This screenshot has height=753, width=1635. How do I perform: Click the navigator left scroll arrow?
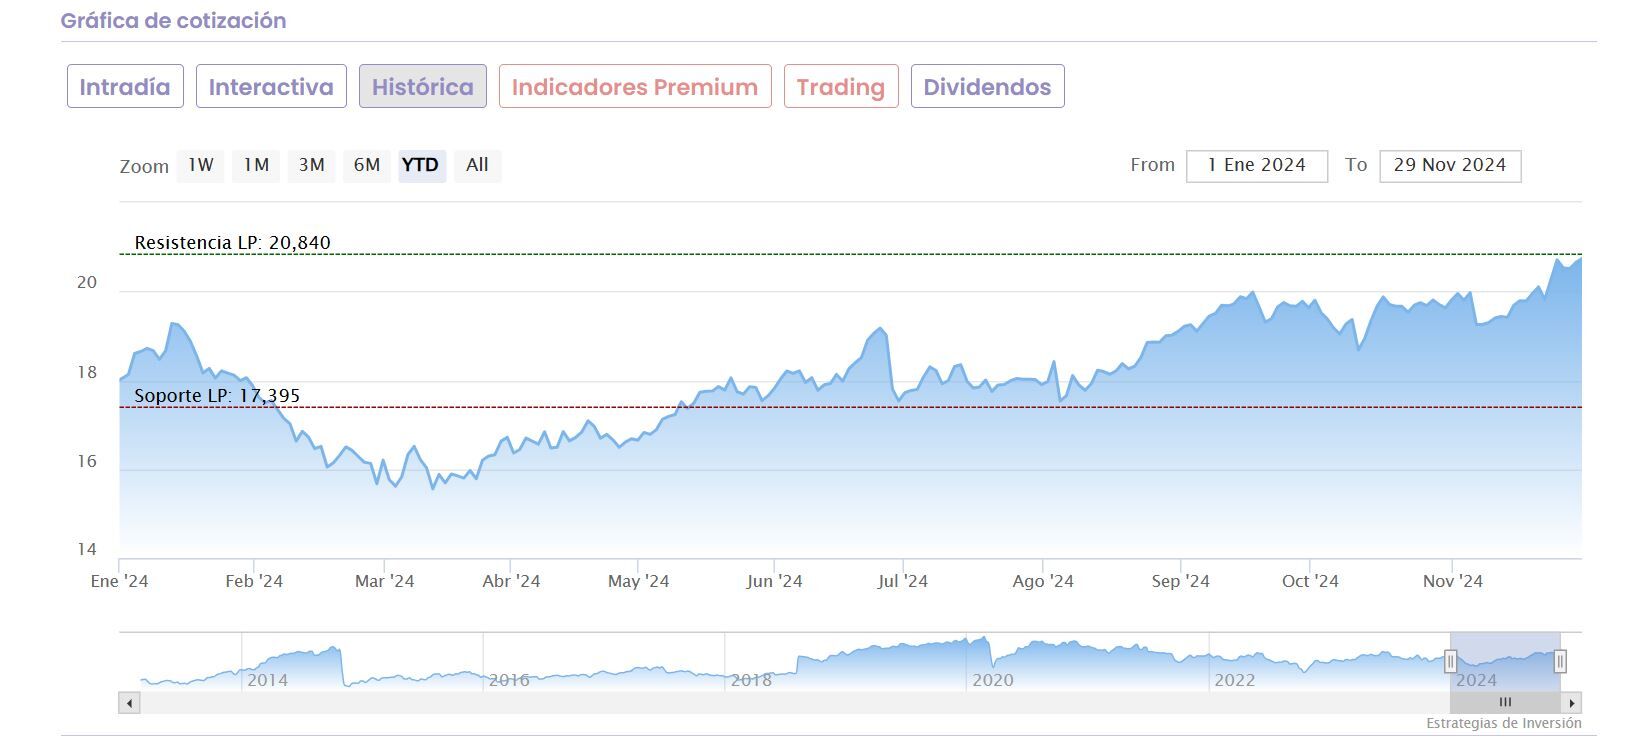click(x=129, y=703)
